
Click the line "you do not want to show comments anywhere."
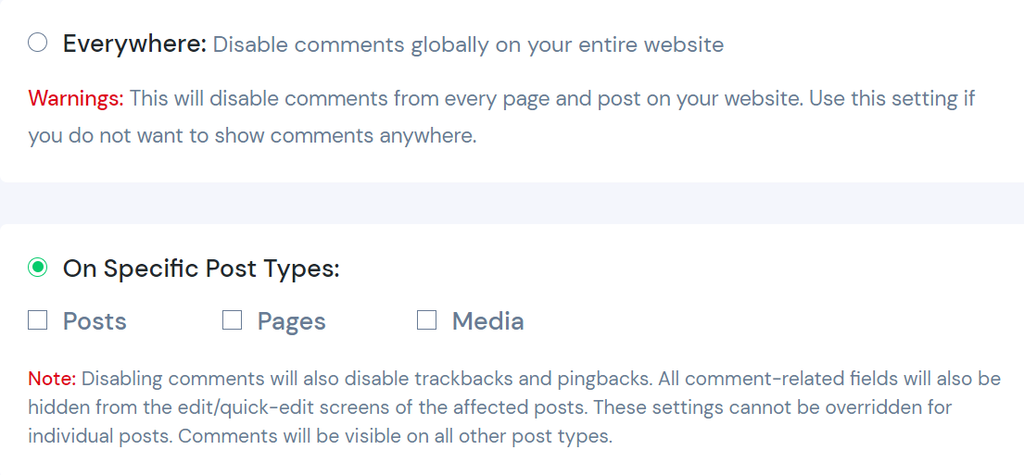252,136
